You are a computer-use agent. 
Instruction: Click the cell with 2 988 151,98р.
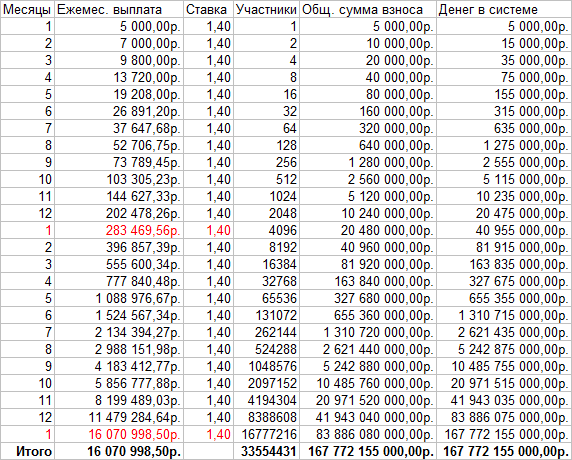119,349
